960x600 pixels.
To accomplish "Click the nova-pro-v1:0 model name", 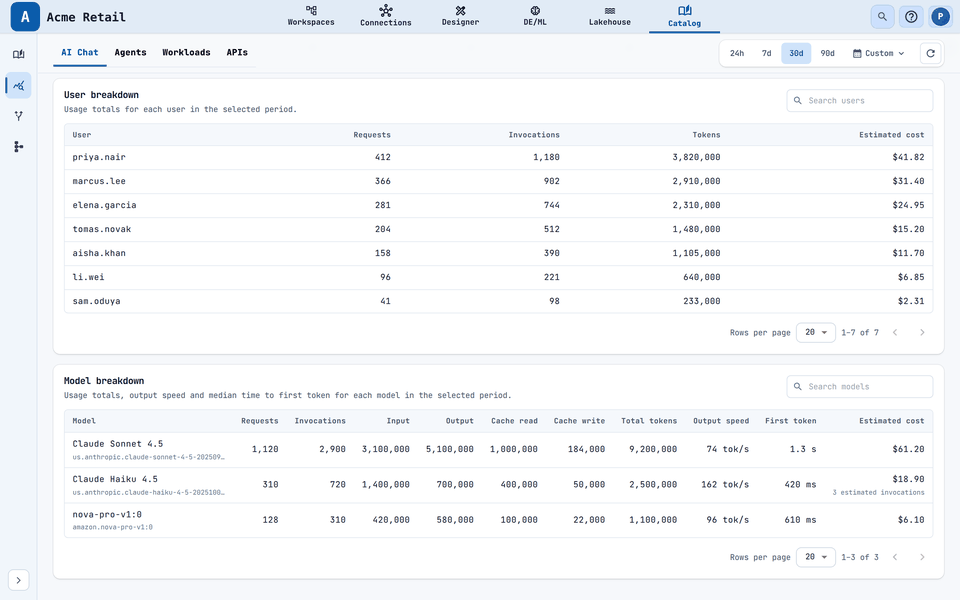I will click(107, 514).
